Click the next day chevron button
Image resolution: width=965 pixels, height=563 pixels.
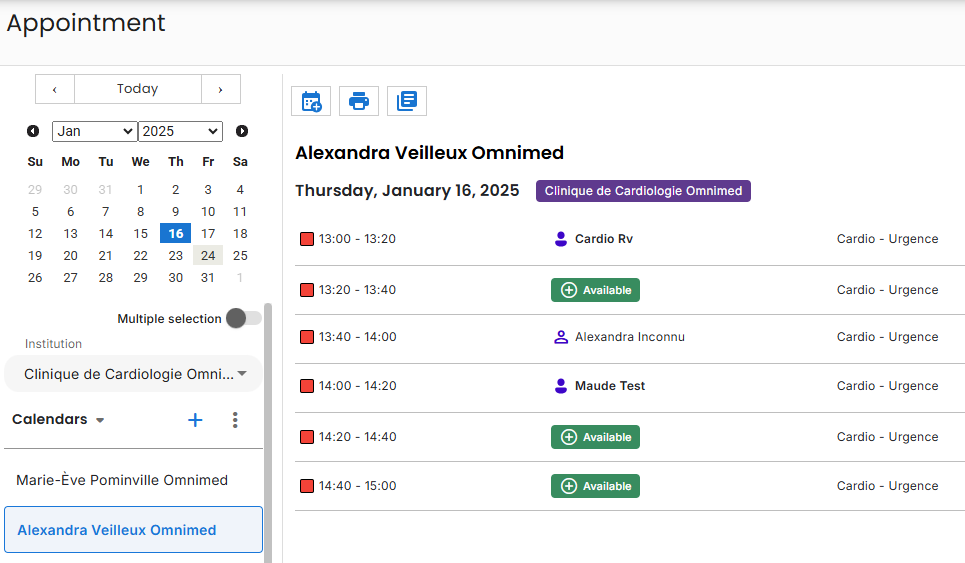221,89
